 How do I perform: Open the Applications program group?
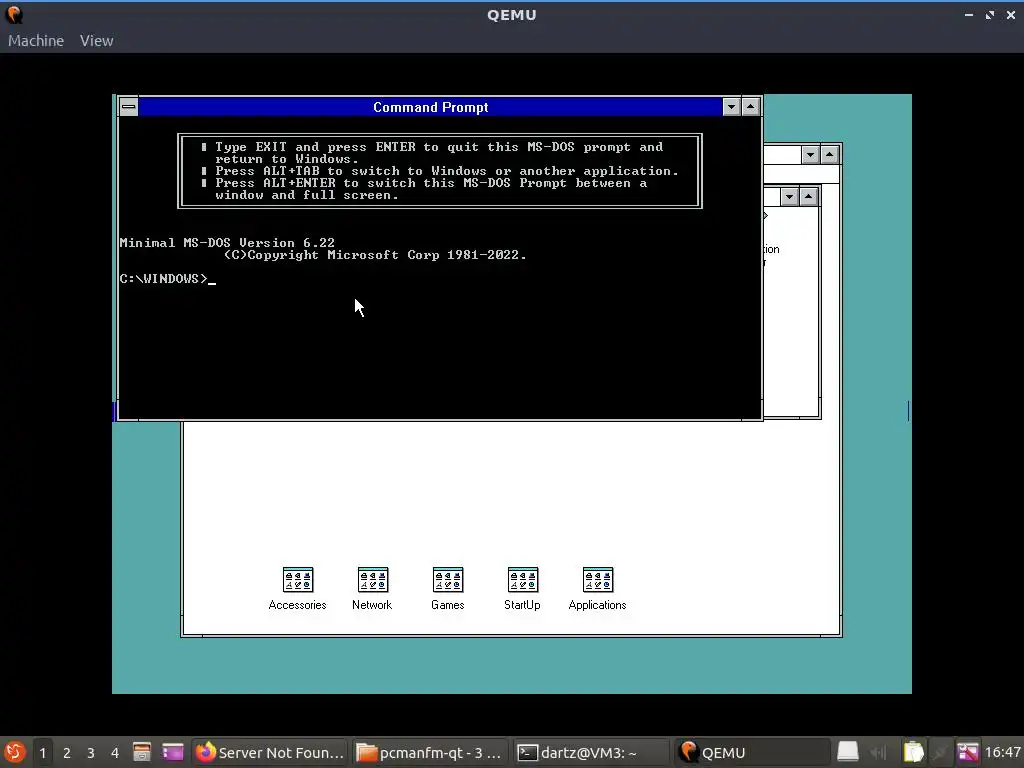[597, 588]
